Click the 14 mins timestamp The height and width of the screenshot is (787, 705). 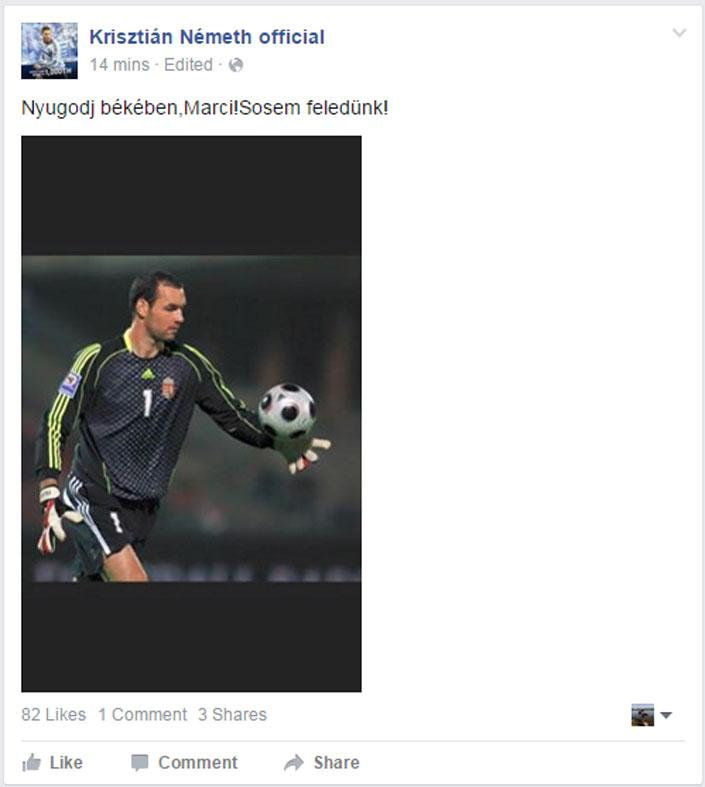pos(119,65)
